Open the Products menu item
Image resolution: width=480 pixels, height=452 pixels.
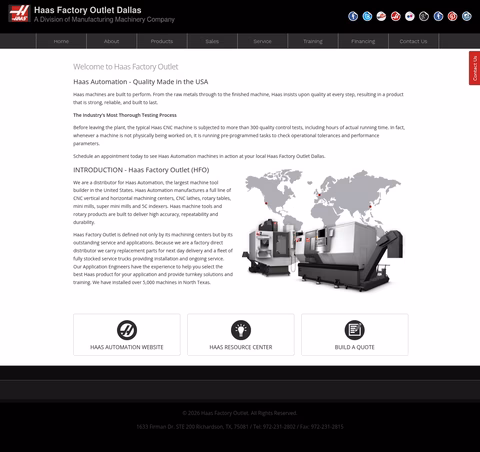[x=162, y=41]
